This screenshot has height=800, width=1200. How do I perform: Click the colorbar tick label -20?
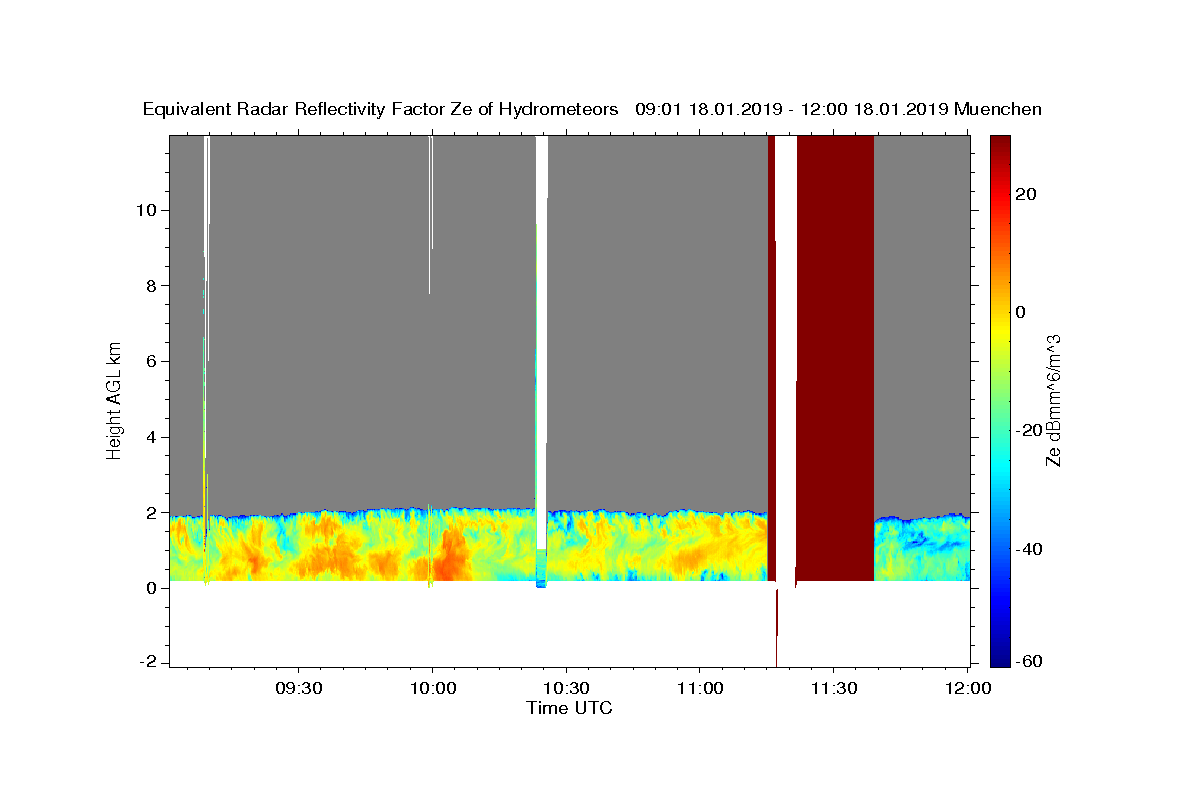[x=1028, y=430]
